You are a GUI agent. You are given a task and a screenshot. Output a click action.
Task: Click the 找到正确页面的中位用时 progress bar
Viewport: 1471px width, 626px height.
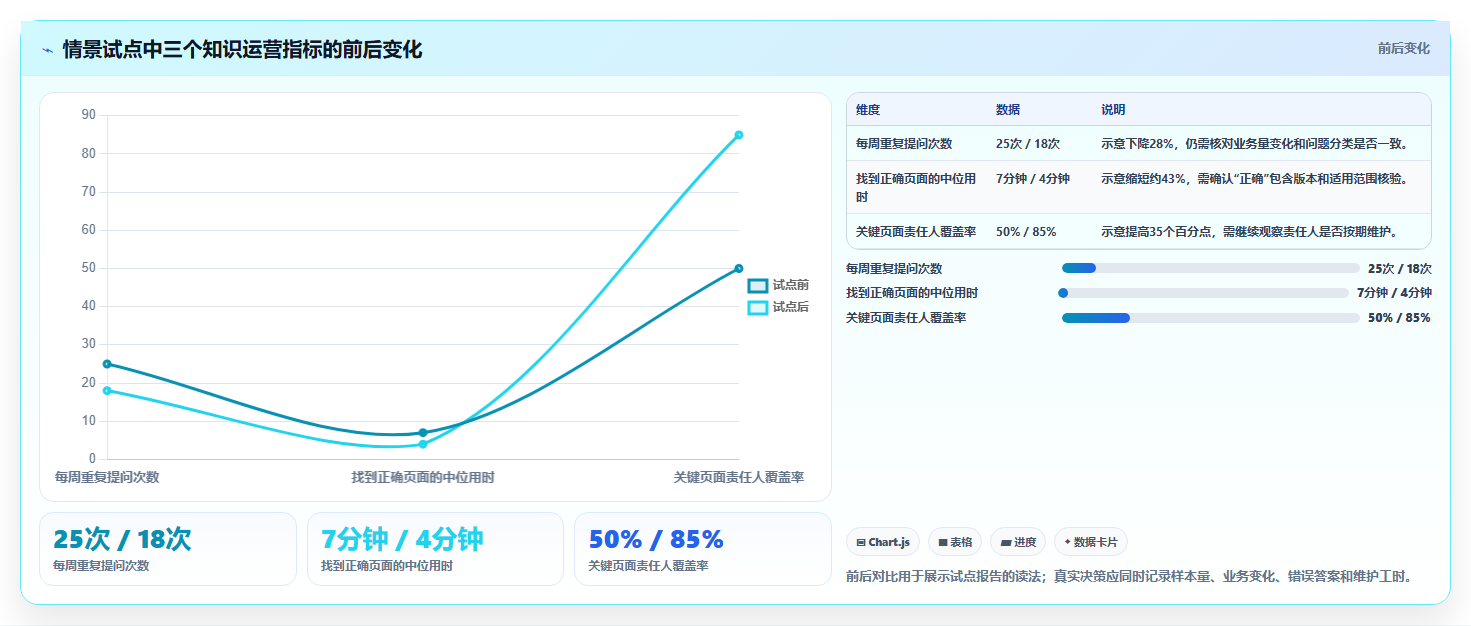tap(1203, 293)
